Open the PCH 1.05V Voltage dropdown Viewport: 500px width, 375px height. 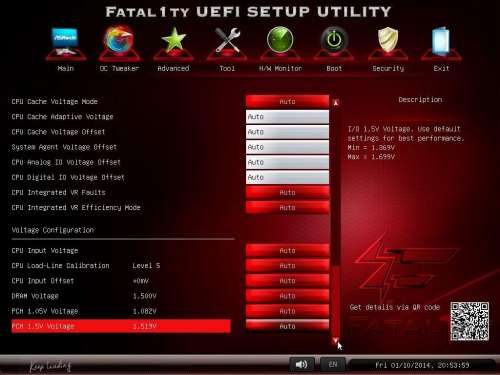tap(287, 311)
